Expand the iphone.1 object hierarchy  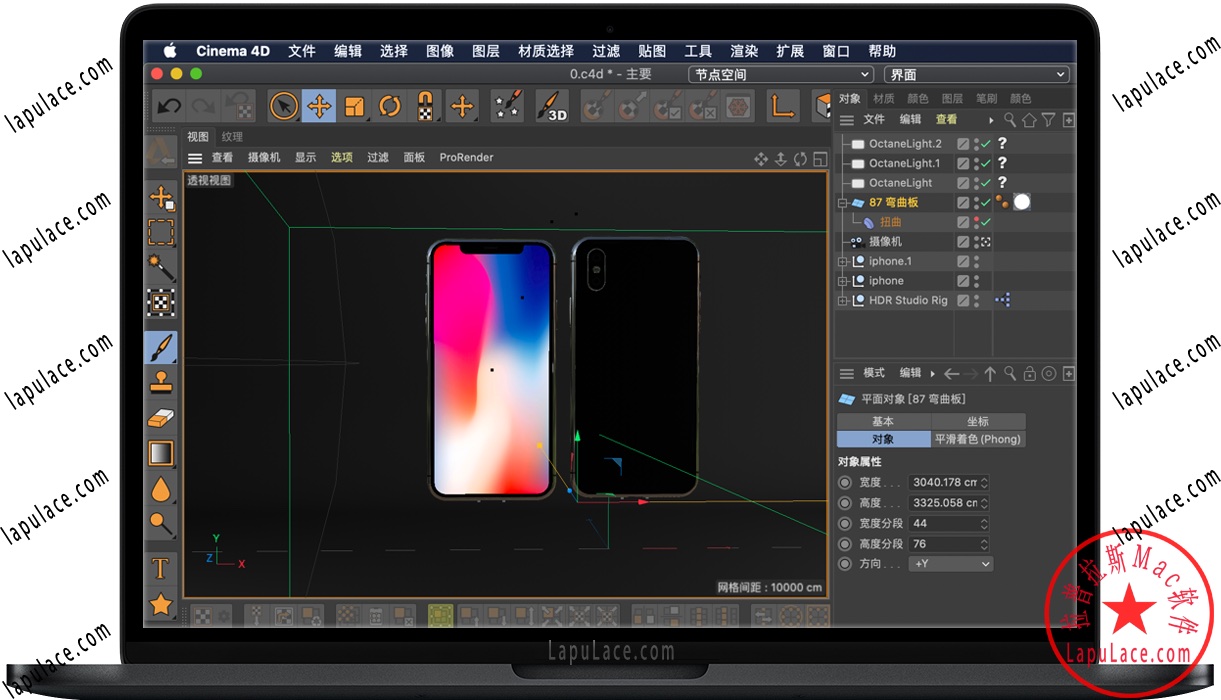[843, 261]
